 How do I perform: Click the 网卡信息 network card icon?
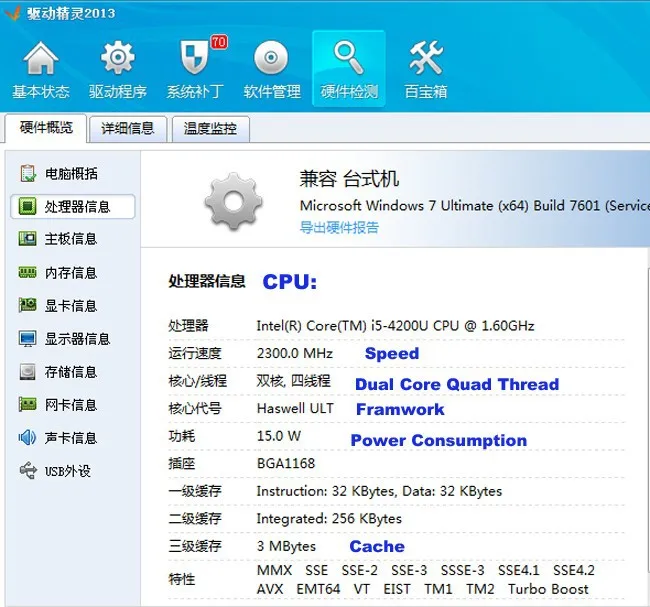point(28,404)
